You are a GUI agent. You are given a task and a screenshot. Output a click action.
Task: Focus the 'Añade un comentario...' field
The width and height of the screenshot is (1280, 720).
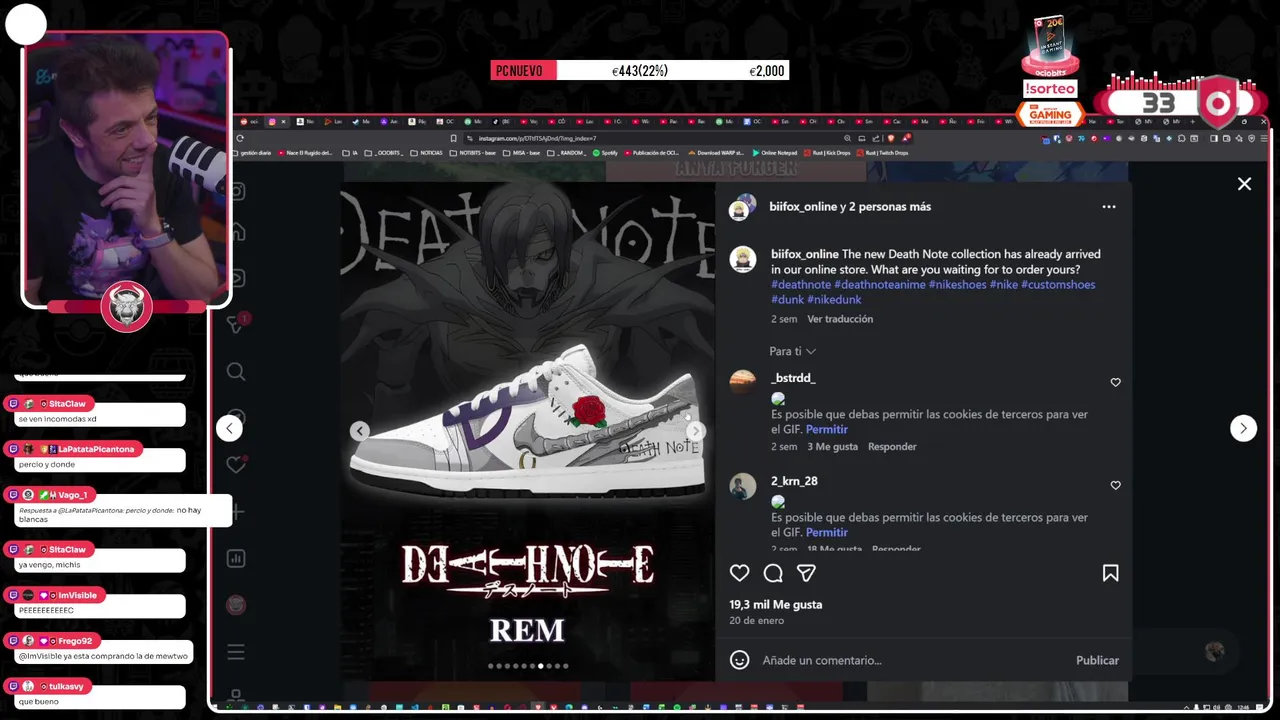(910, 660)
